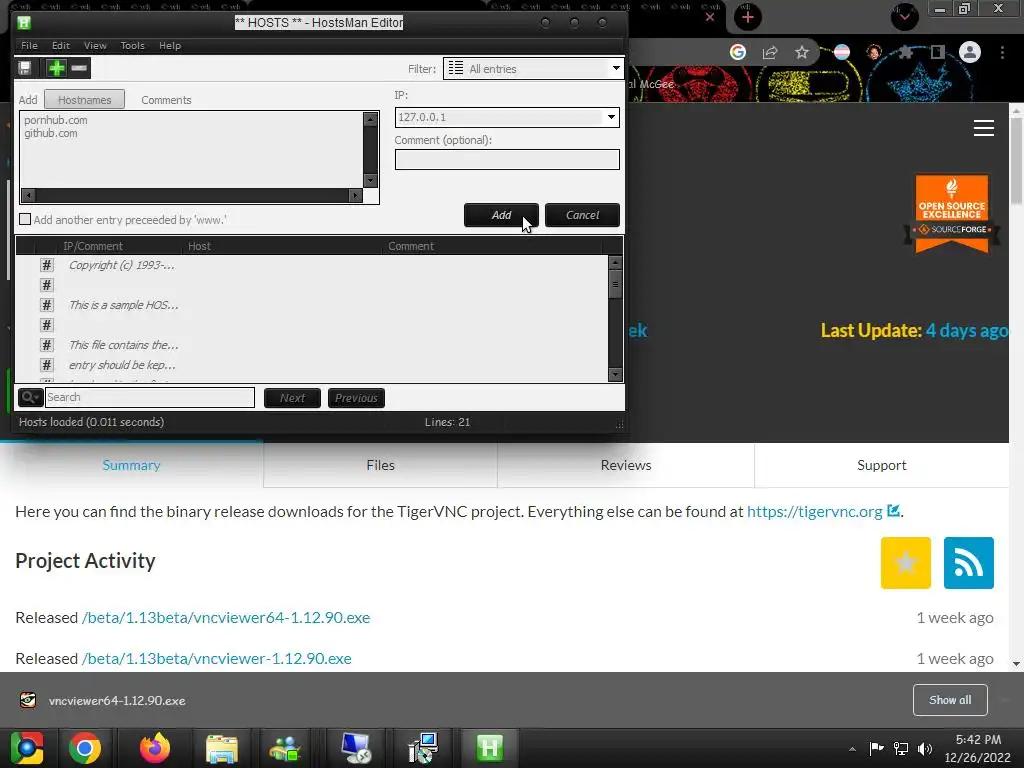Open Chrome three-dot menu
Image resolution: width=1024 pixels, height=768 pixels.
coord(1002,52)
